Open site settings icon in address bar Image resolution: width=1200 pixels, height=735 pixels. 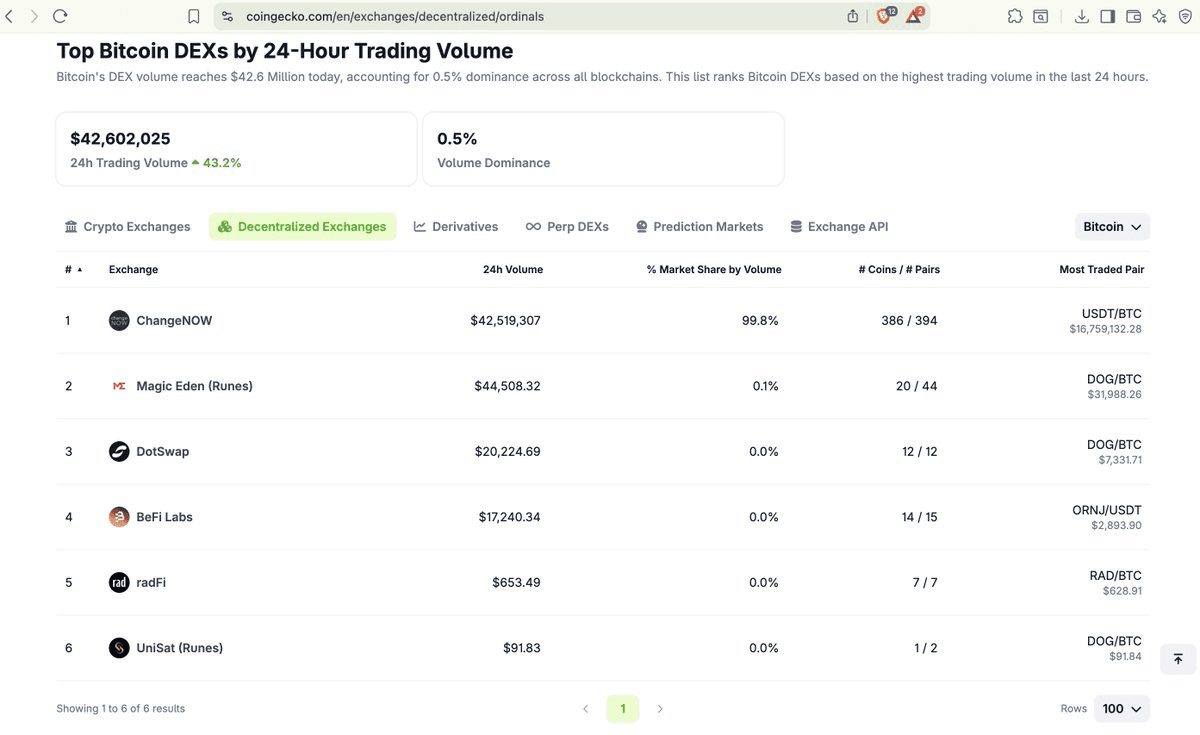click(x=227, y=16)
